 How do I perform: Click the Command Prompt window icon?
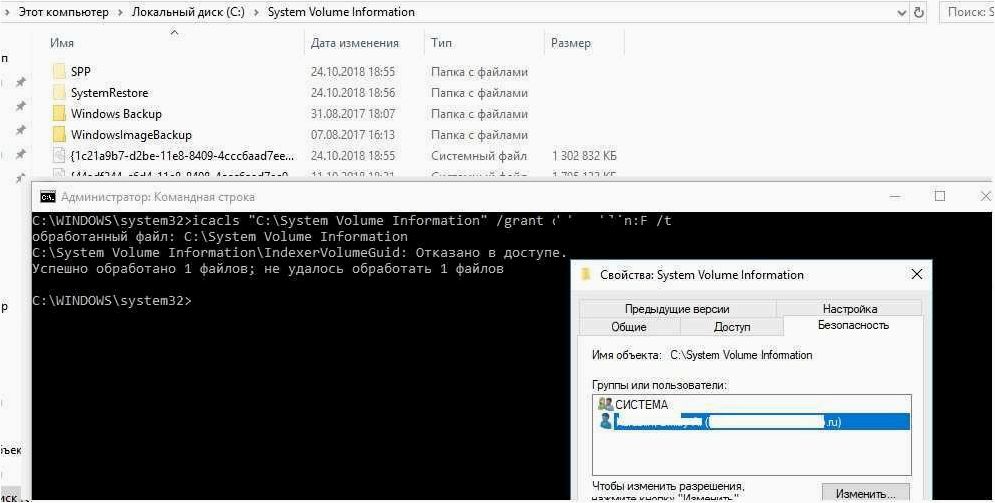coord(47,197)
